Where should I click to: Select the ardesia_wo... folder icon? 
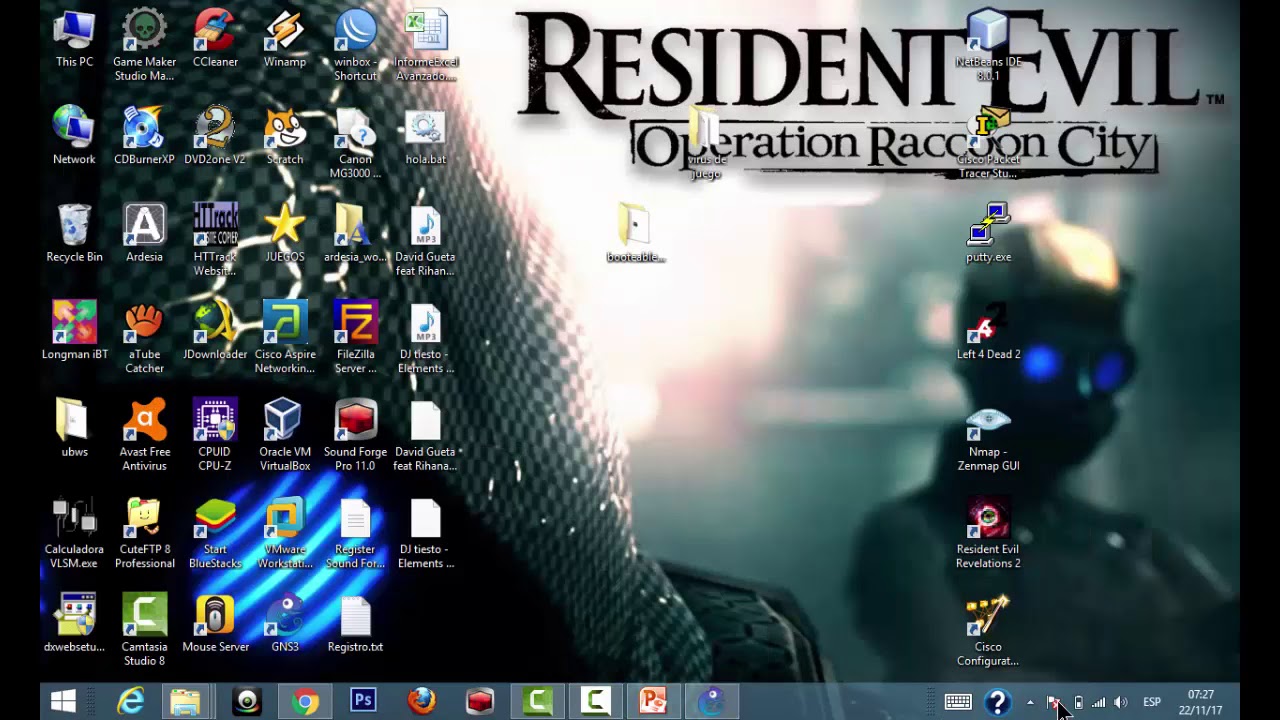[356, 234]
